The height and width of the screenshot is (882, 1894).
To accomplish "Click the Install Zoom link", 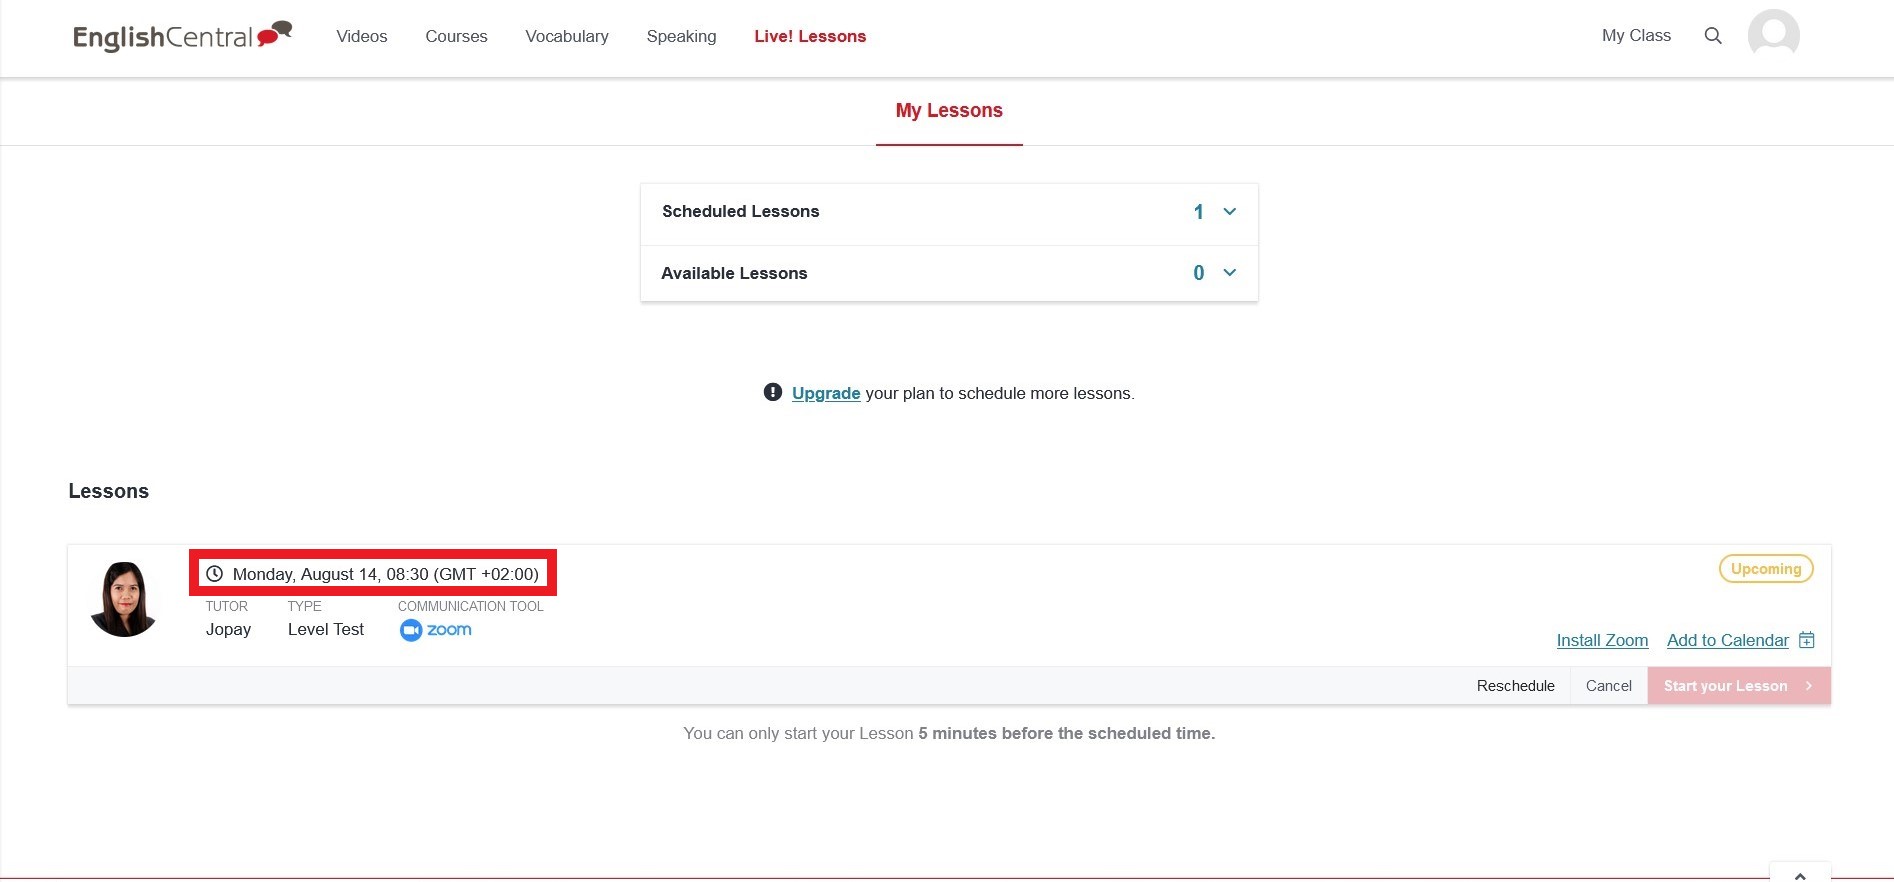I will (x=1602, y=640).
